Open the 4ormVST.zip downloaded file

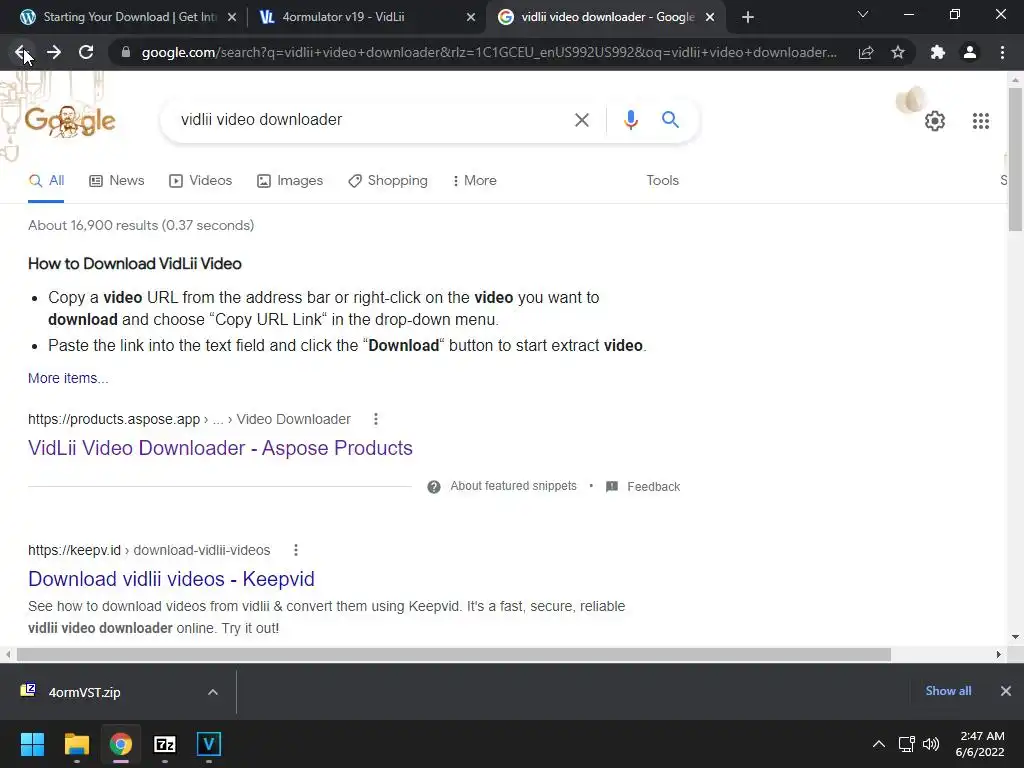pos(85,692)
